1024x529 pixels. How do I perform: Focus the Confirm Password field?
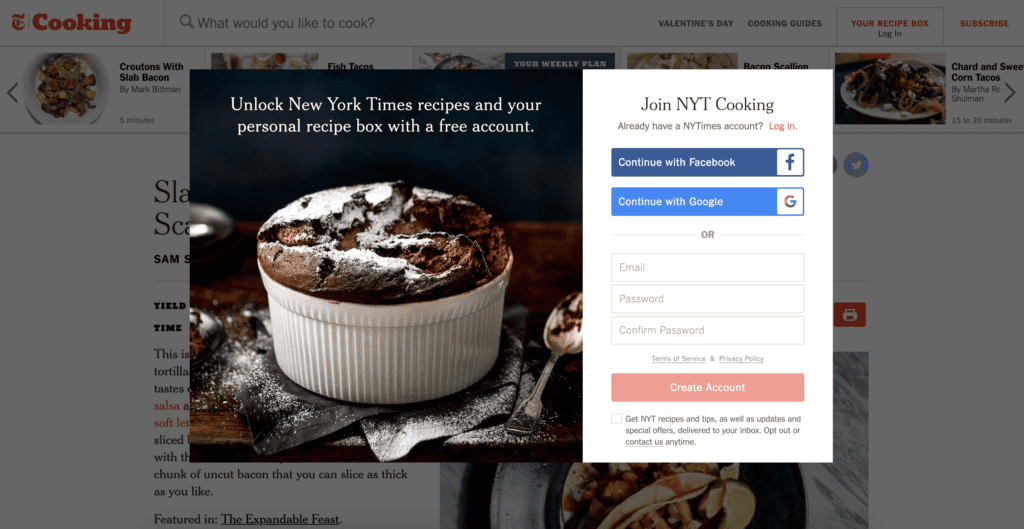[707, 330]
